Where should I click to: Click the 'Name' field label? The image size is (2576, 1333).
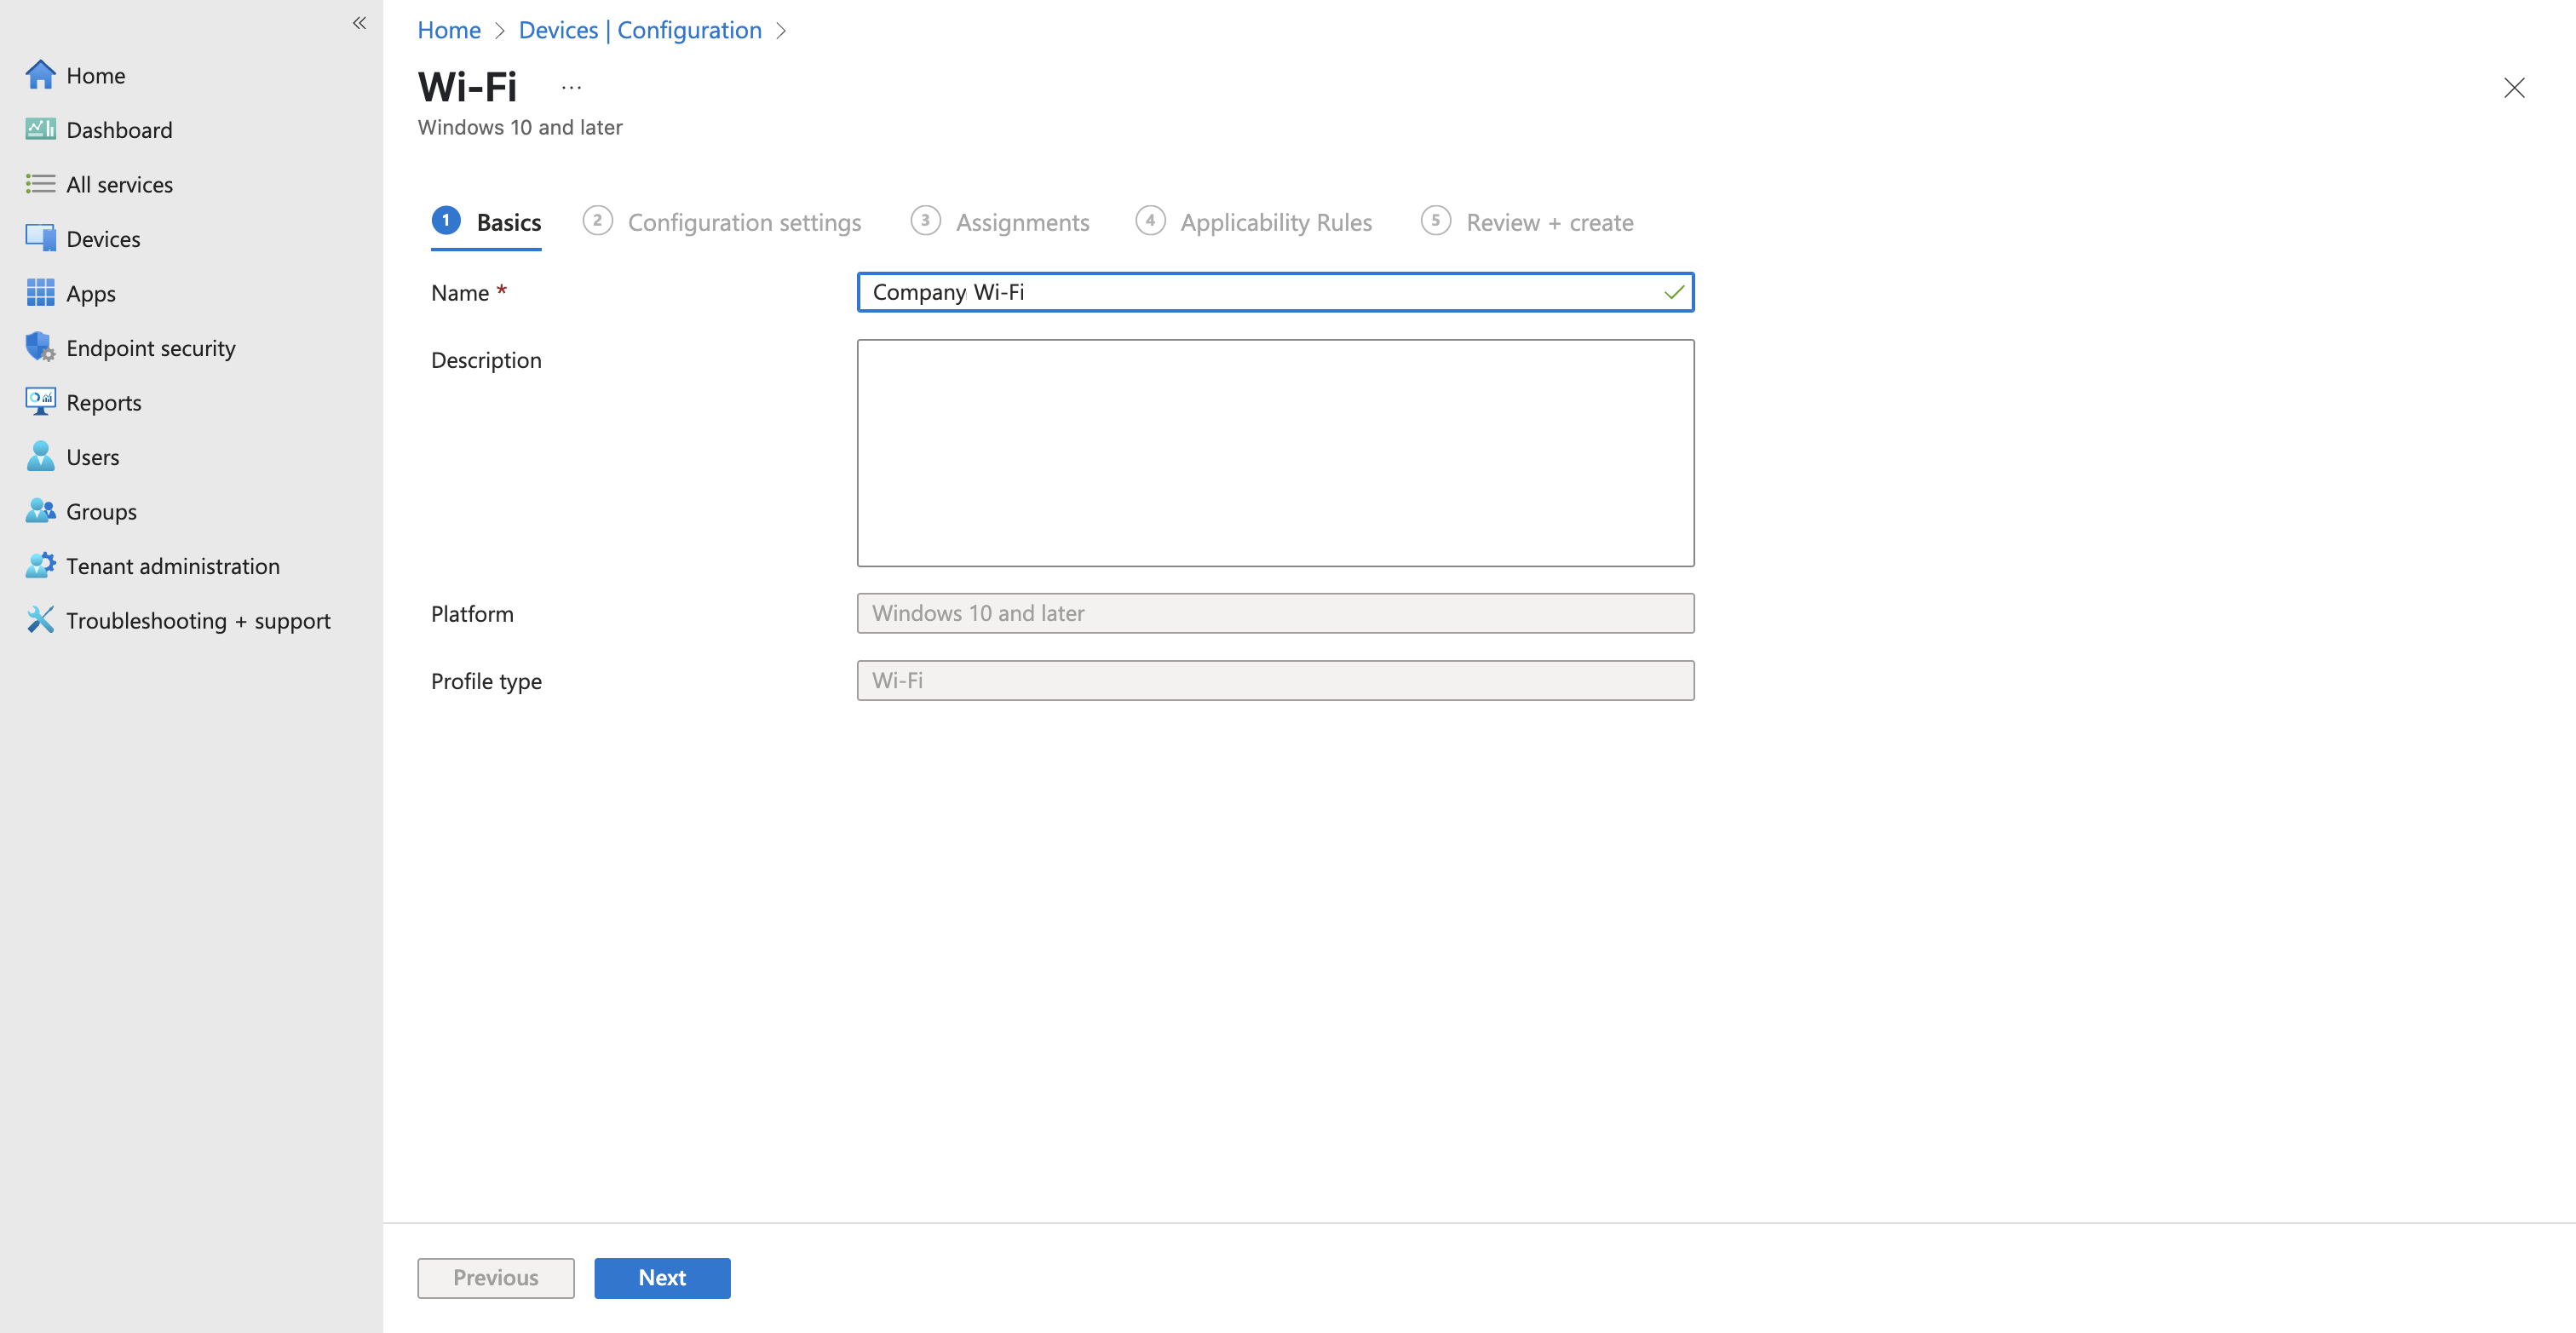point(460,293)
